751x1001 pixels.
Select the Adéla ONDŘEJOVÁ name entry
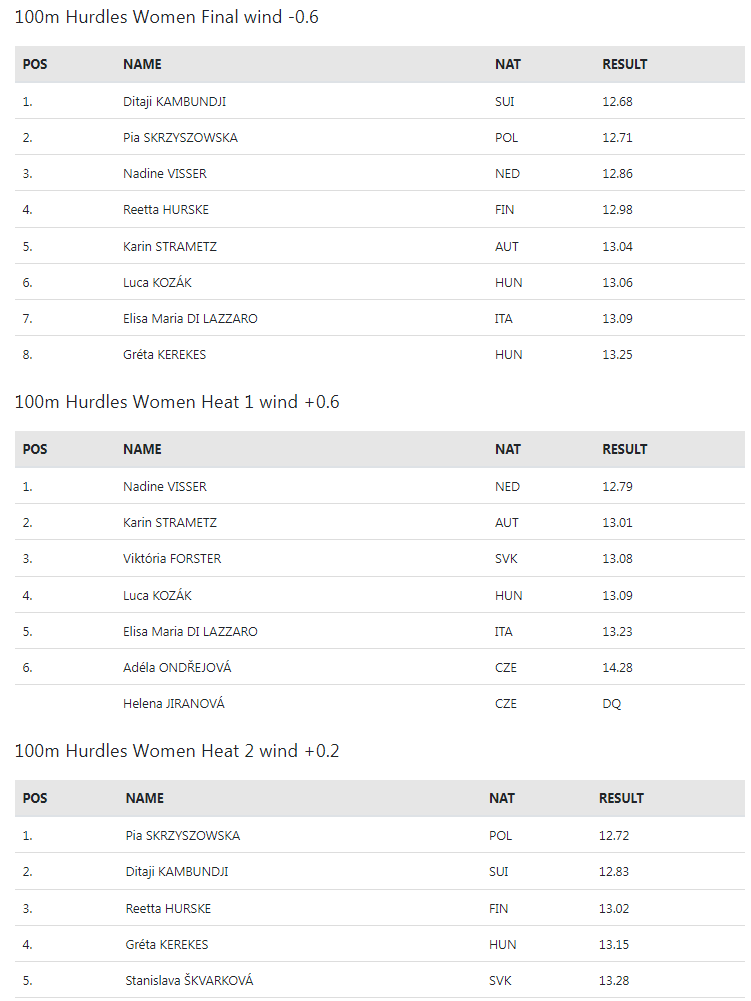(177, 667)
